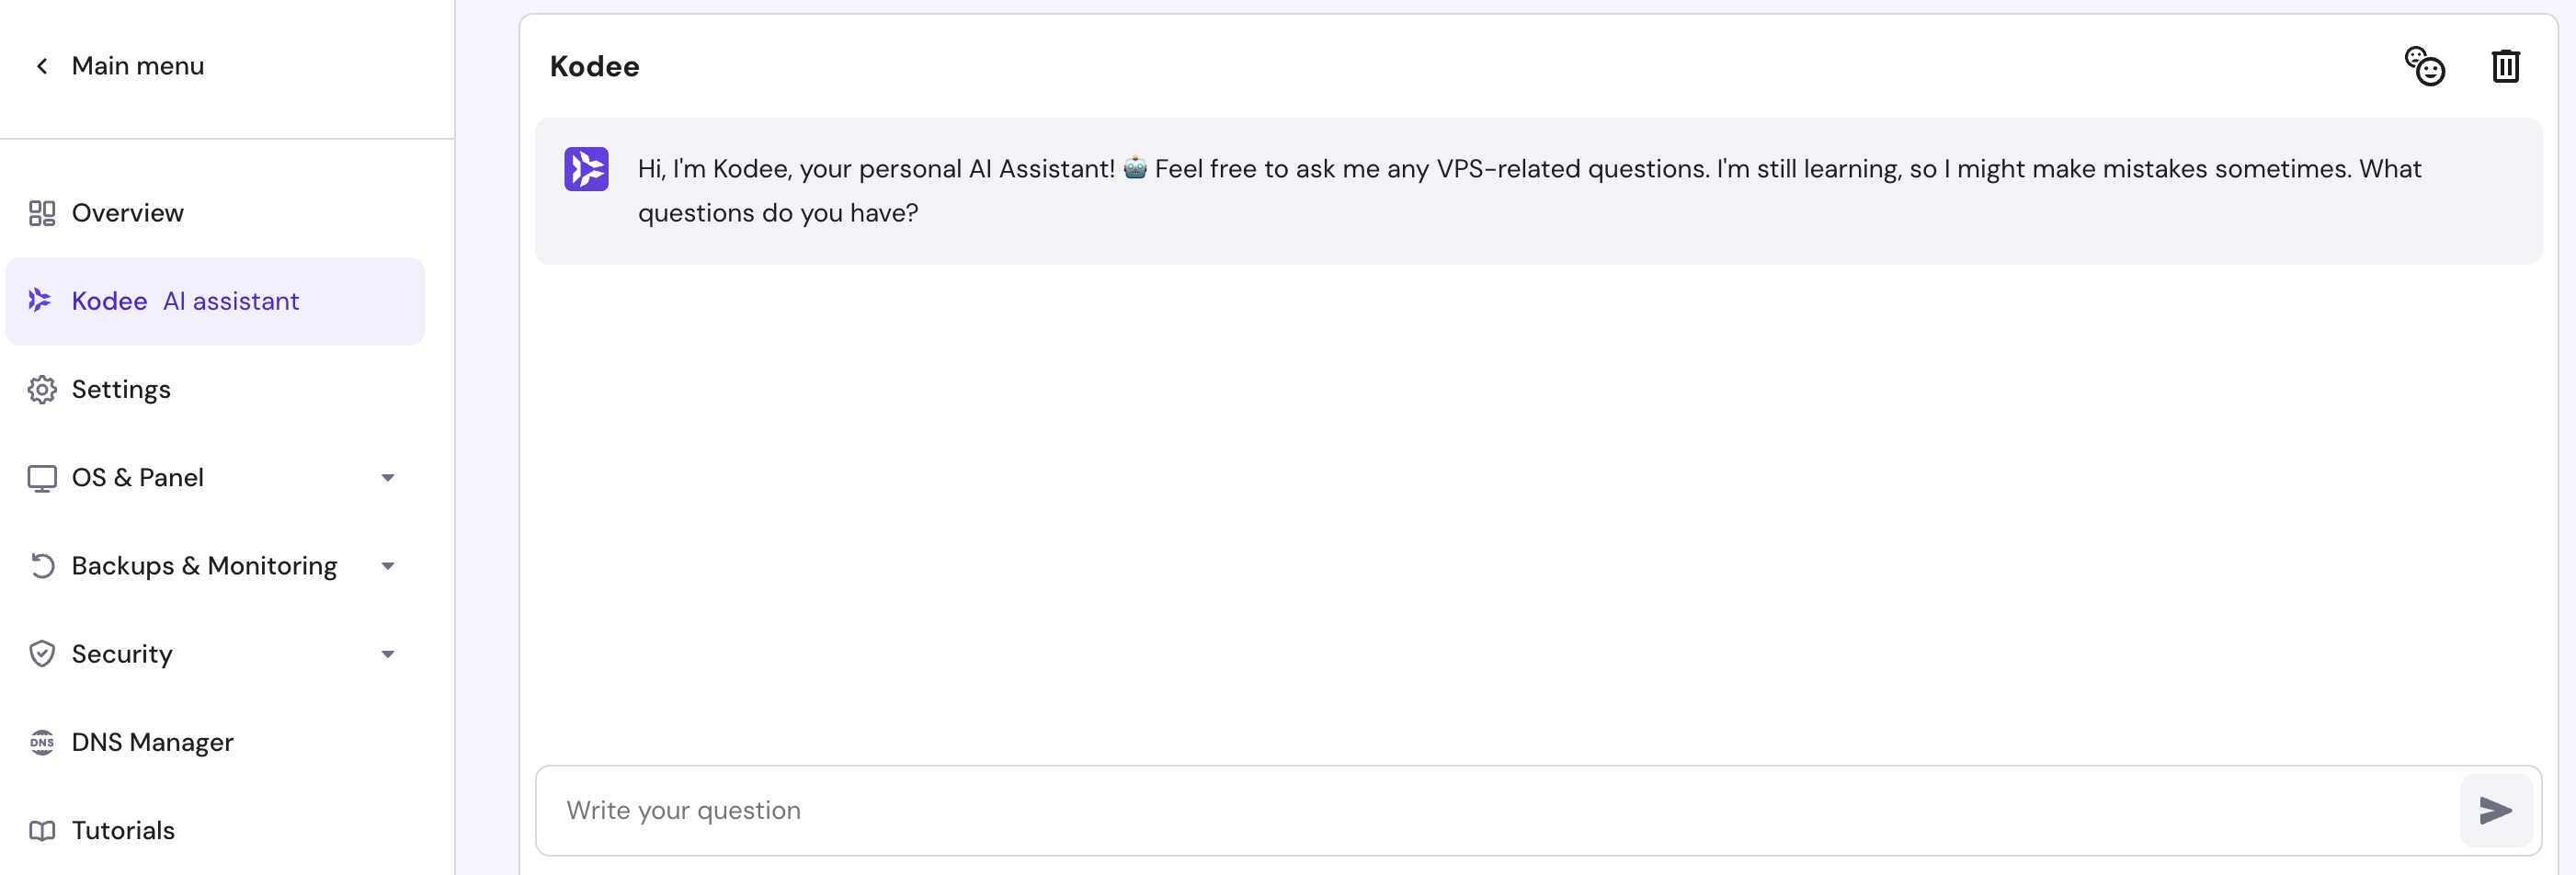Click the Security shield icon
Screen dimensions: 2576x875
pos(42,654)
